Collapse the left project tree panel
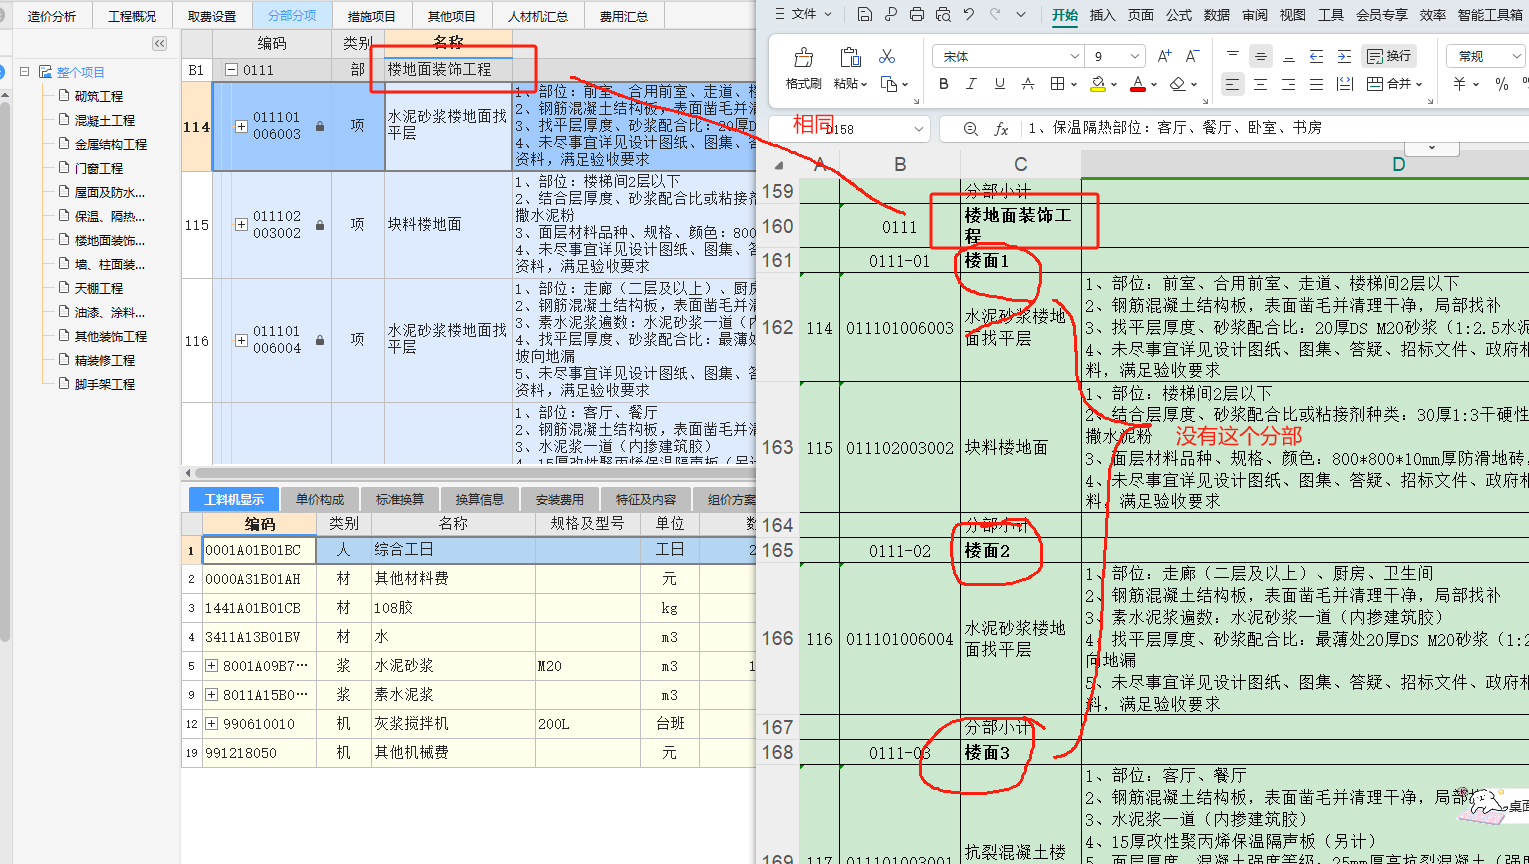1529x864 pixels. pos(159,43)
